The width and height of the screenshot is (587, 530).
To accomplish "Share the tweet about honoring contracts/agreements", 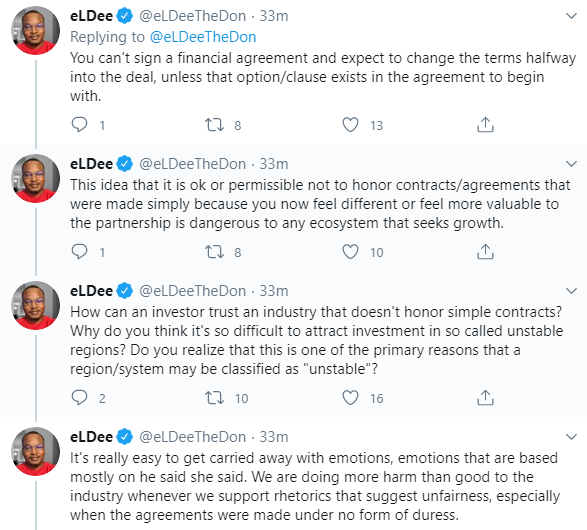I will click(x=485, y=252).
